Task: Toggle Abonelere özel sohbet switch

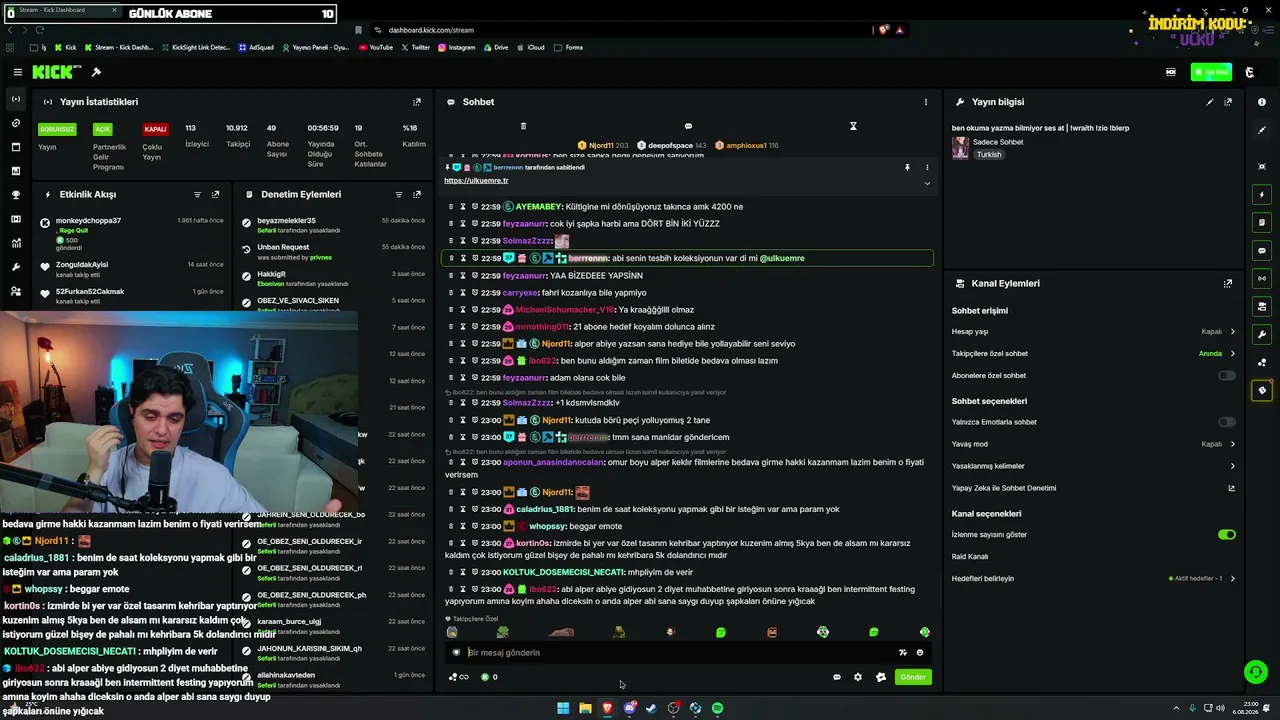Action: pyautogui.click(x=1227, y=376)
